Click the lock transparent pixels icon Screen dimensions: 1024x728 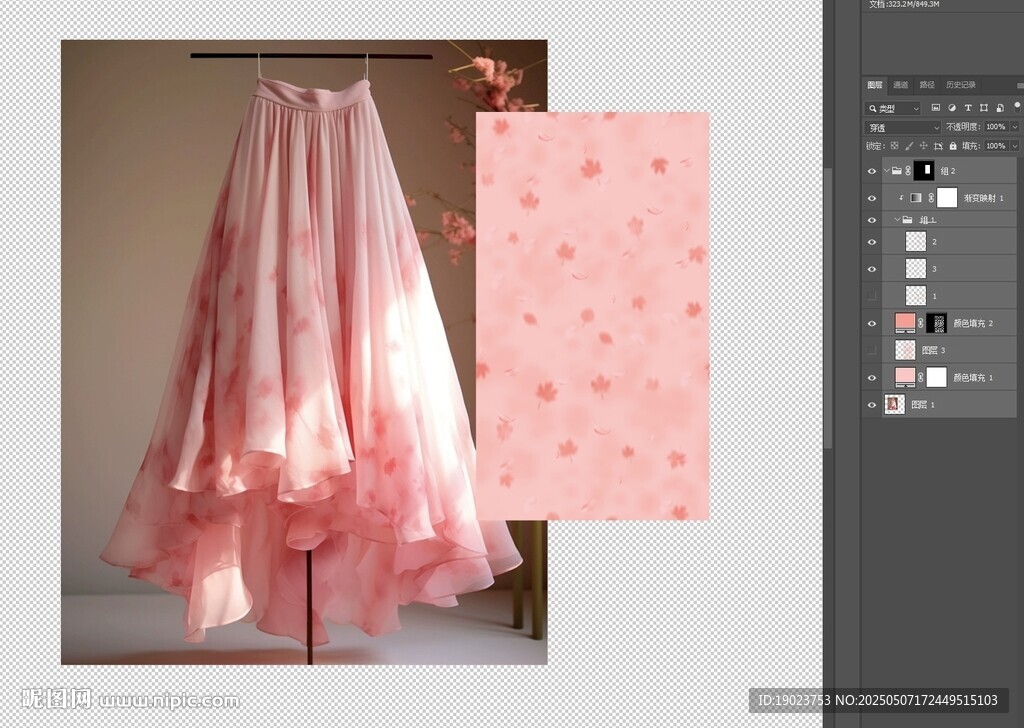coord(895,146)
